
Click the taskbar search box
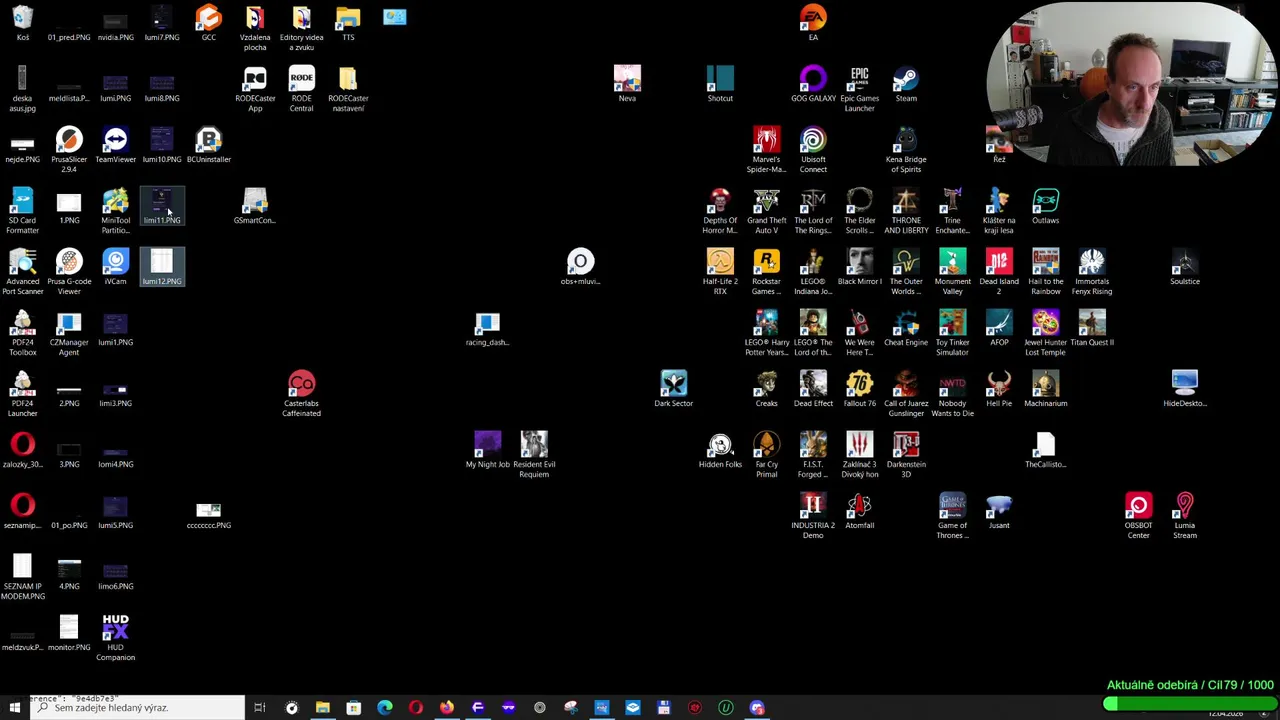(x=137, y=707)
